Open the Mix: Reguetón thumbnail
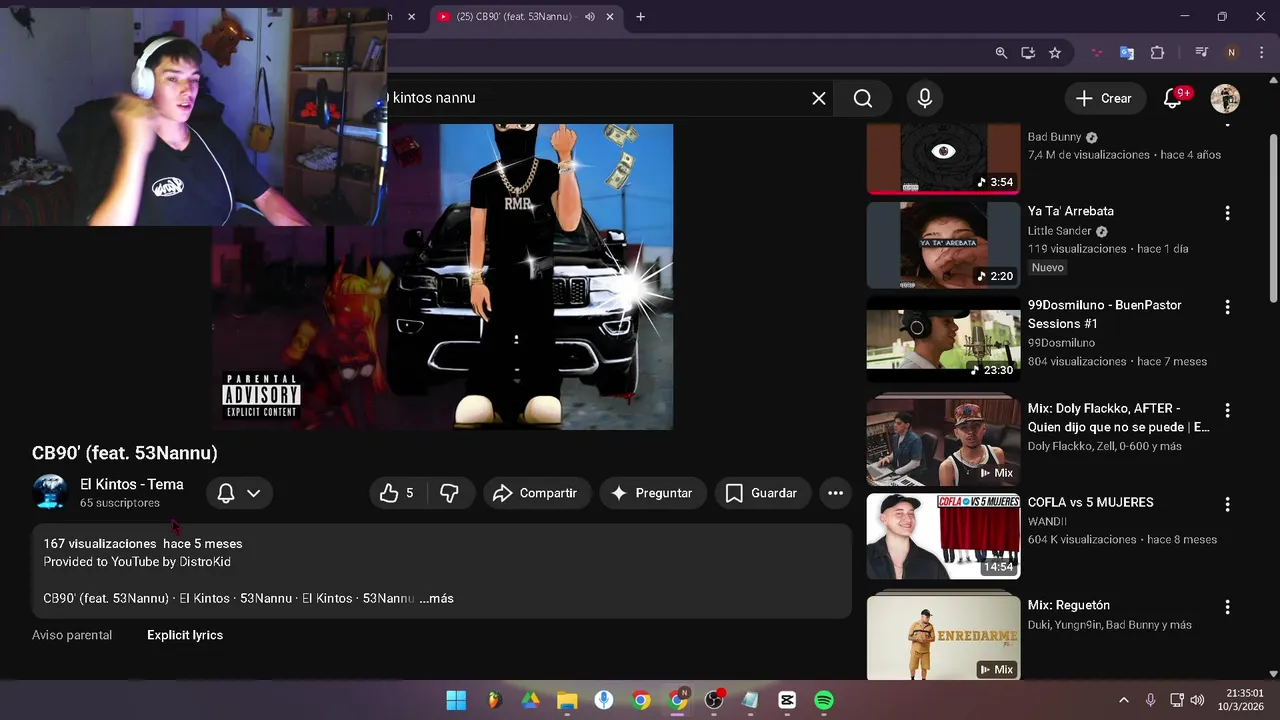The width and height of the screenshot is (1280, 720). click(943, 638)
